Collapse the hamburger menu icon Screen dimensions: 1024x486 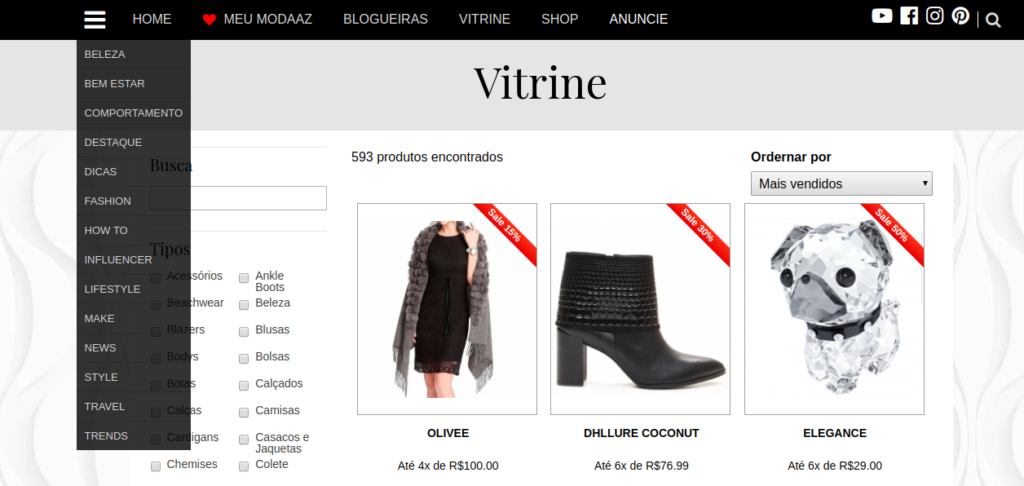pos(95,20)
